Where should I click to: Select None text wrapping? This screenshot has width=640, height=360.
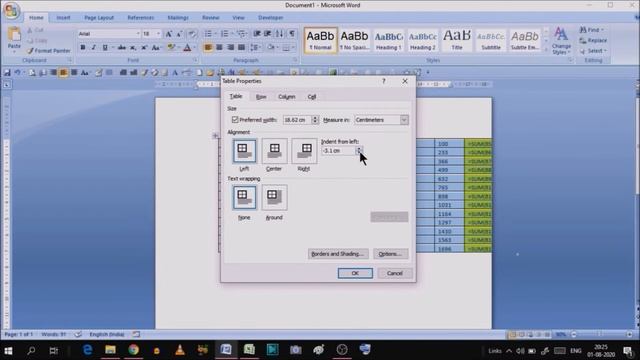point(244,198)
